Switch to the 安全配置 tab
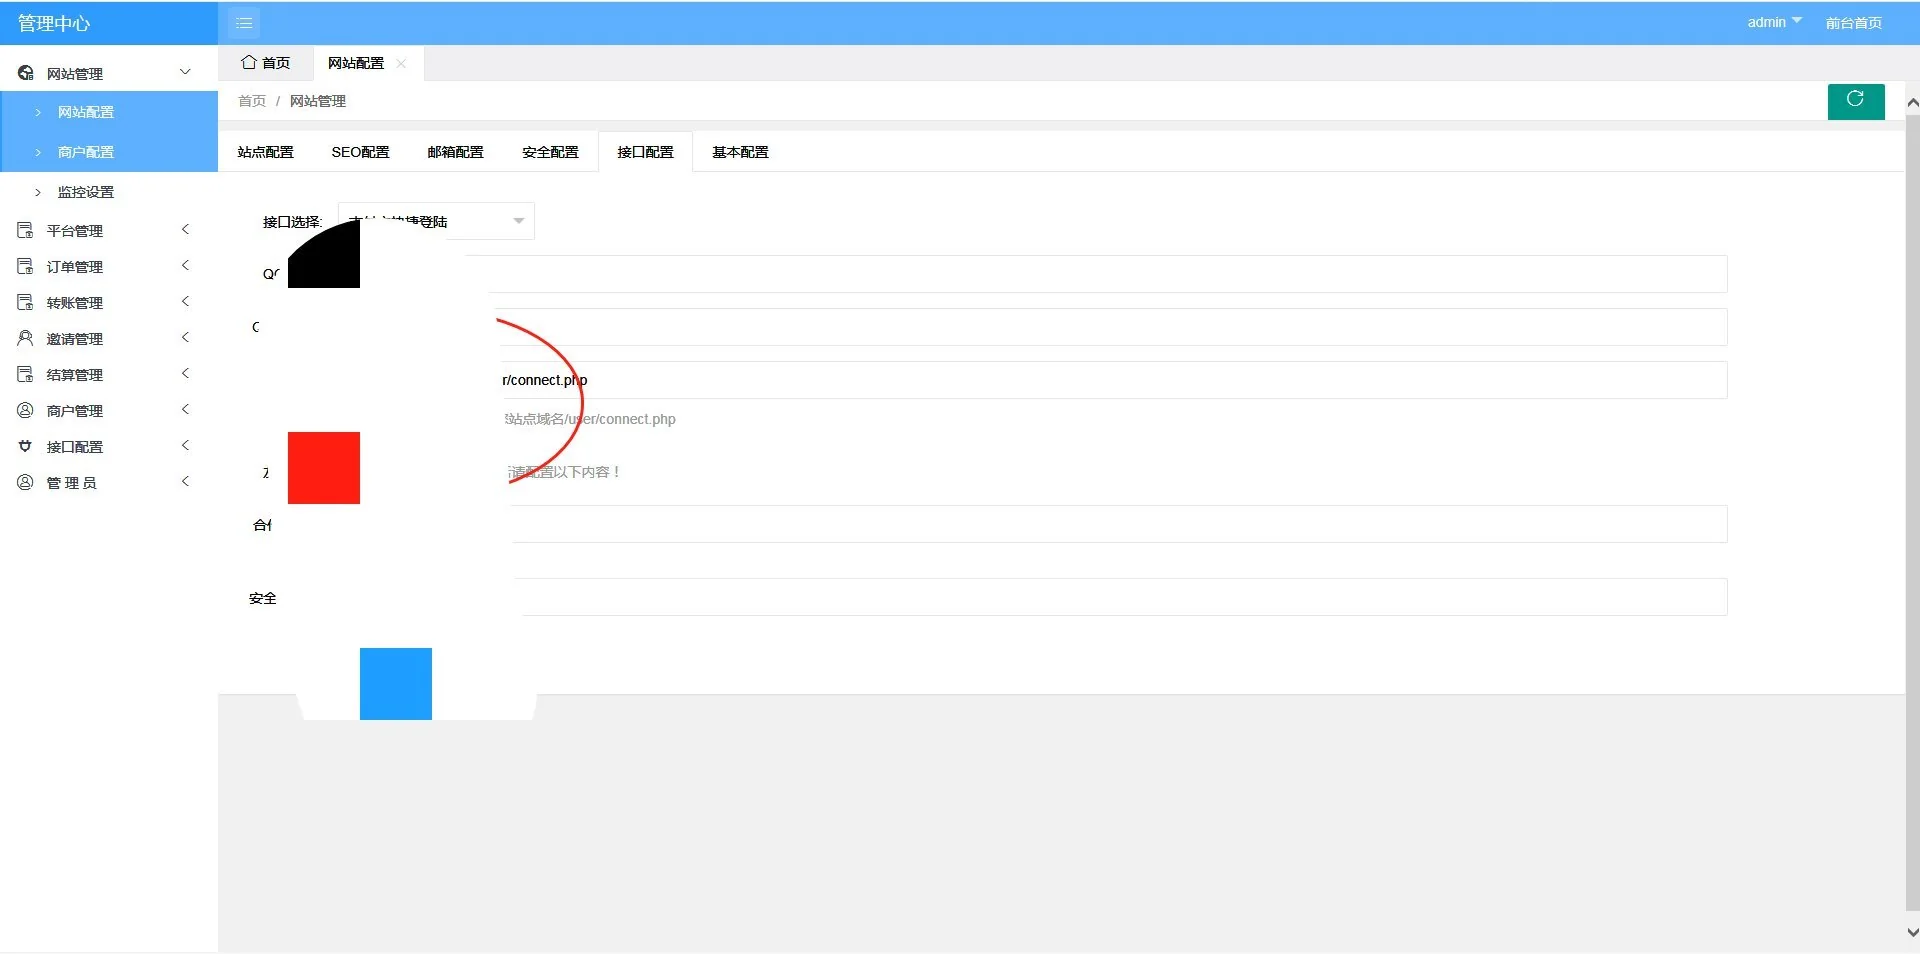 pos(550,152)
